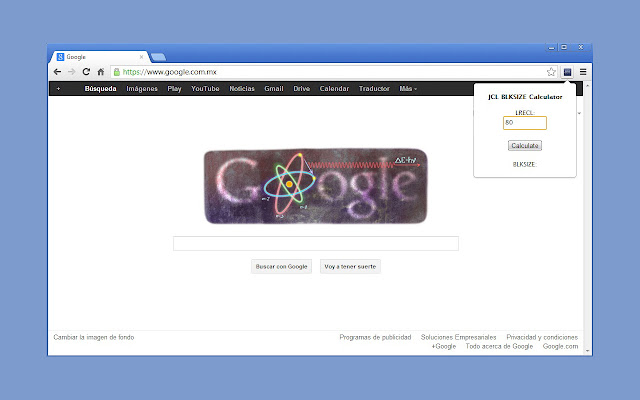640x400 pixels.
Task: Open Drive in the Google bar
Action: (302, 89)
